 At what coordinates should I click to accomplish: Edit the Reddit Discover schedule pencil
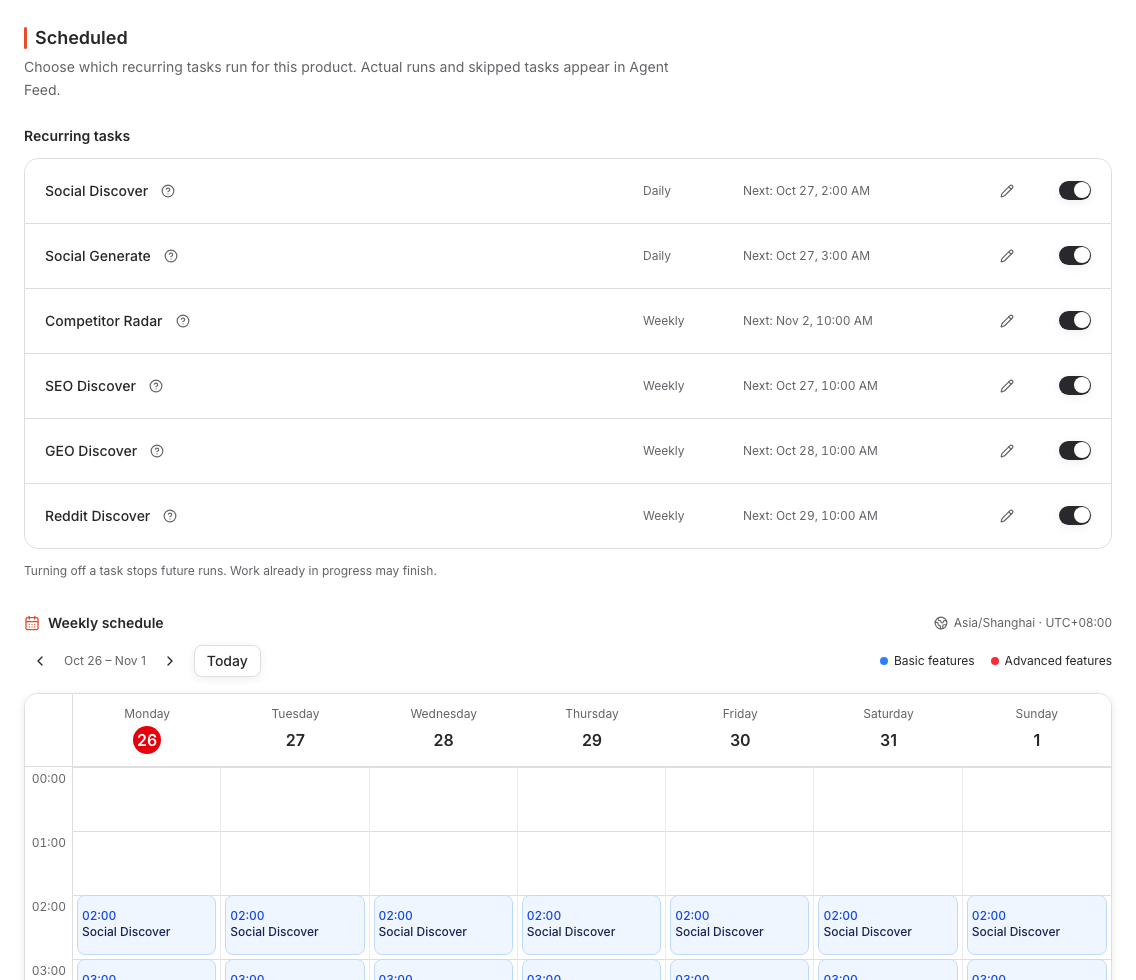click(1007, 516)
